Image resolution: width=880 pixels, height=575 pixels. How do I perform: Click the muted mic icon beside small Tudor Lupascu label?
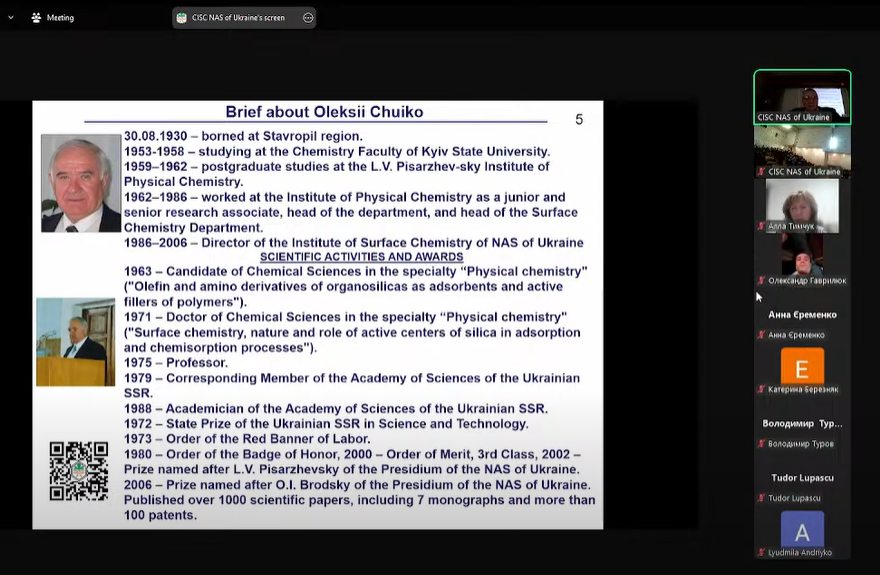761,498
